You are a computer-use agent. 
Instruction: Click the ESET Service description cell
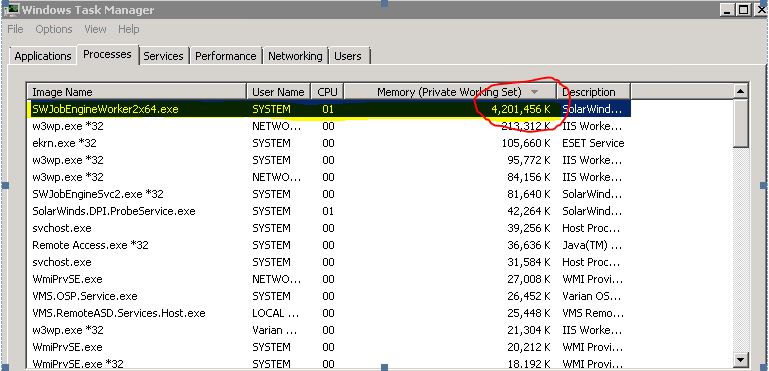593,143
